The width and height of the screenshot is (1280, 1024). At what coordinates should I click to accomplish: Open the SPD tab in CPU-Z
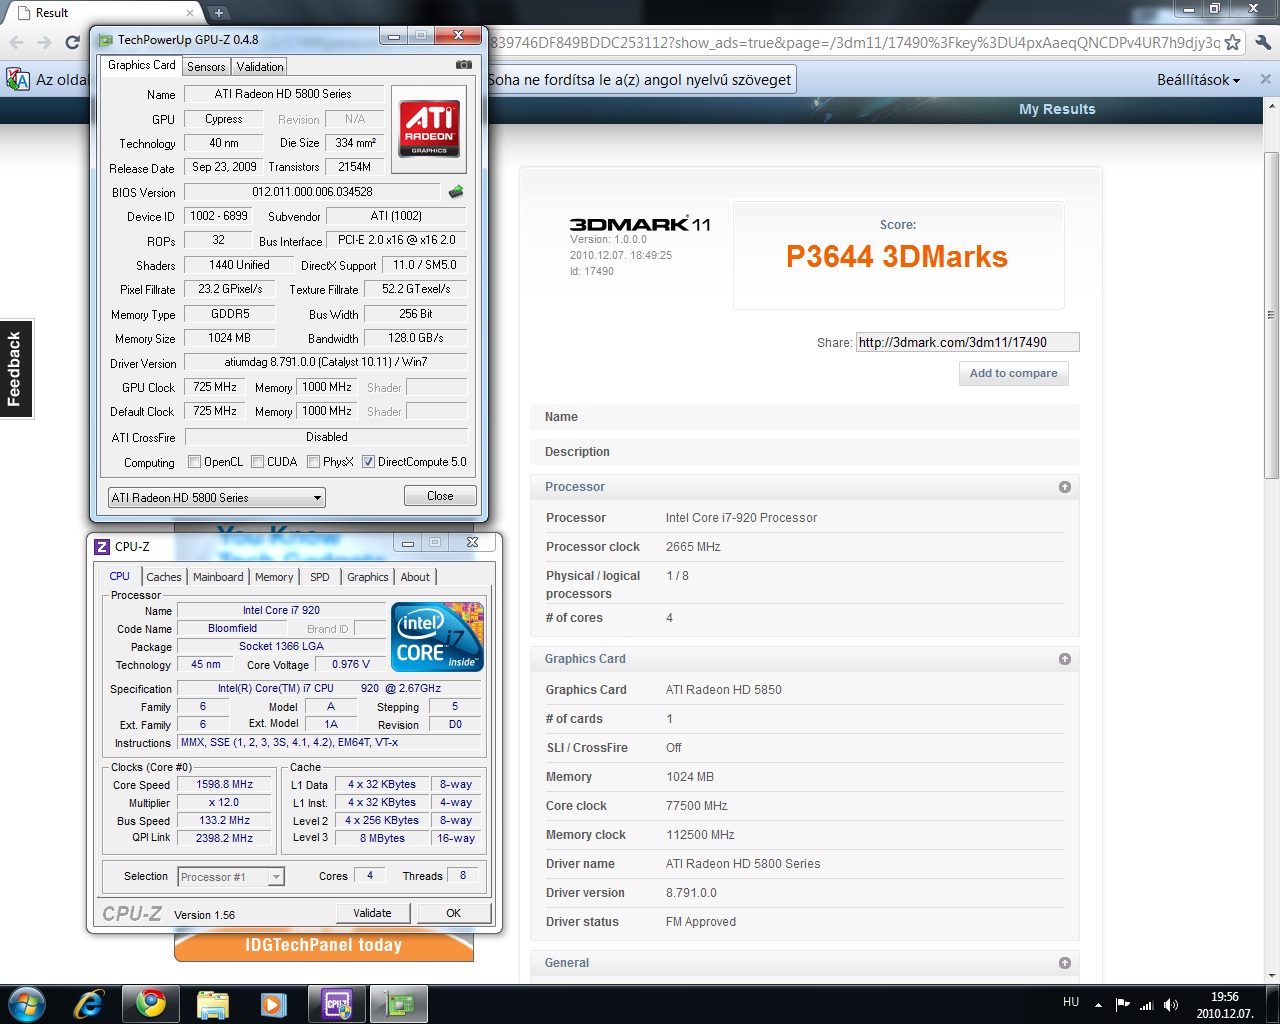coord(320,577)
